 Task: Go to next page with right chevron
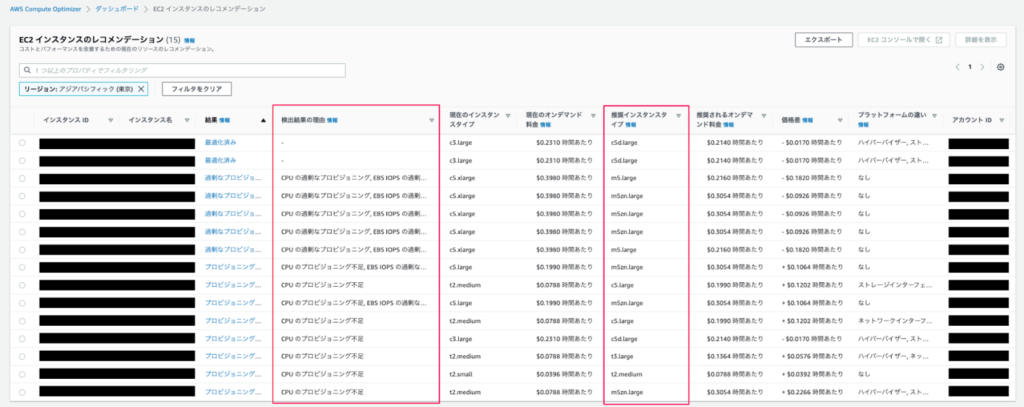click(x=982, y=67)
